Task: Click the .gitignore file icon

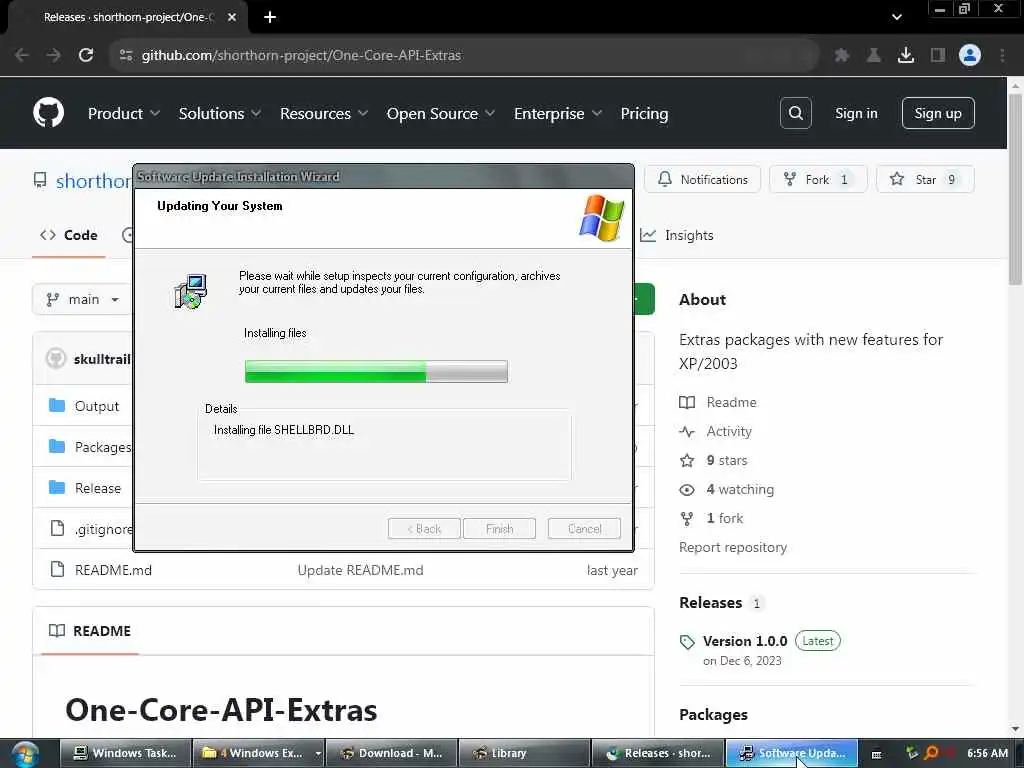Action: [57, 528]
